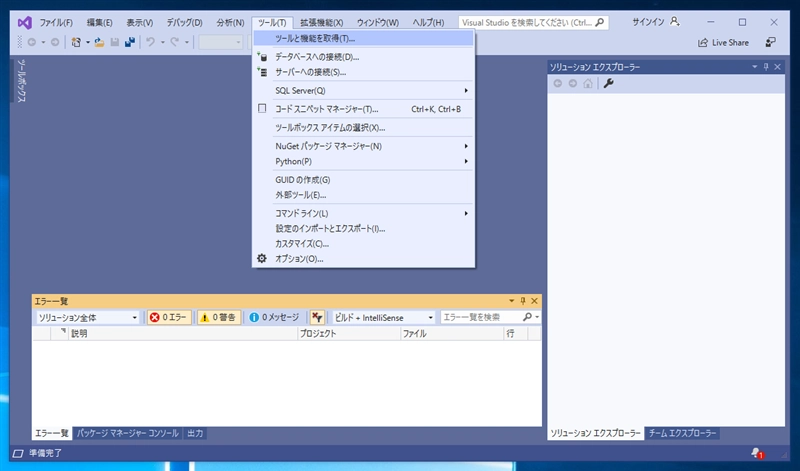This screenshot has height=471, width=800.
Task: Open the ヘルプ(H) menu
Action: pyautogui.click(x=428, y=22)
